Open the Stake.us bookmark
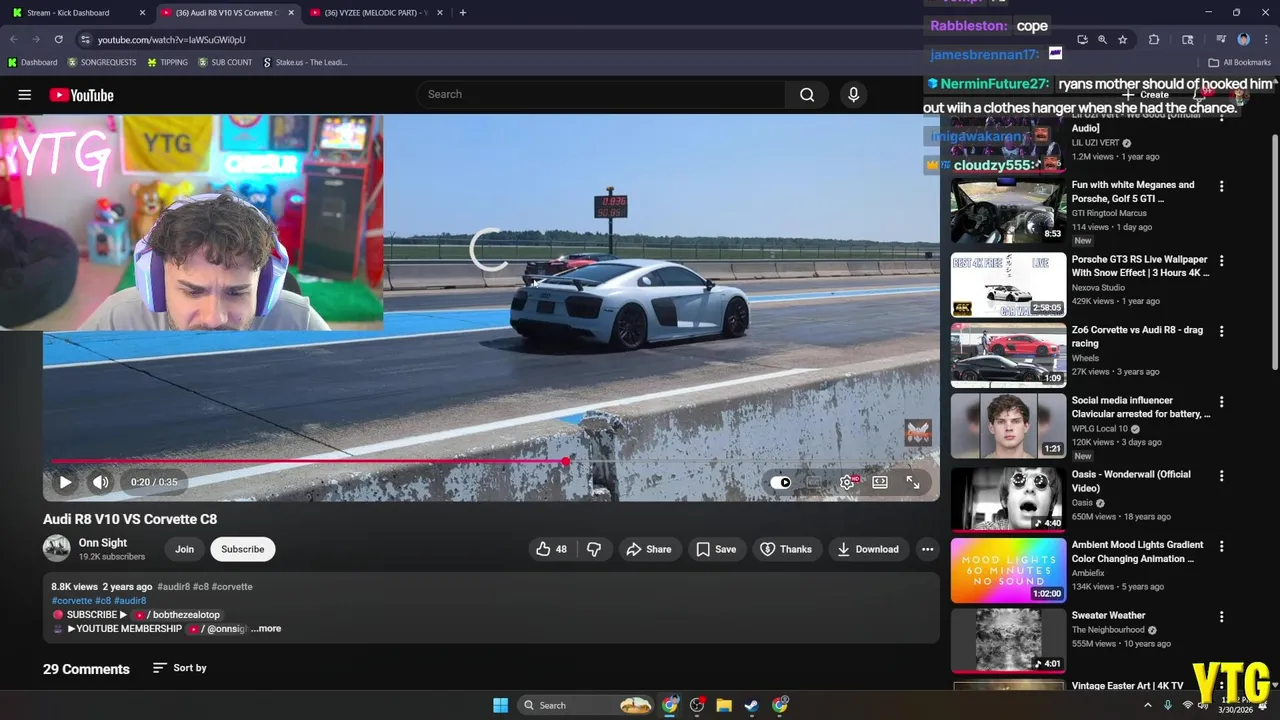1280x720 pixels. coord(305,62)
